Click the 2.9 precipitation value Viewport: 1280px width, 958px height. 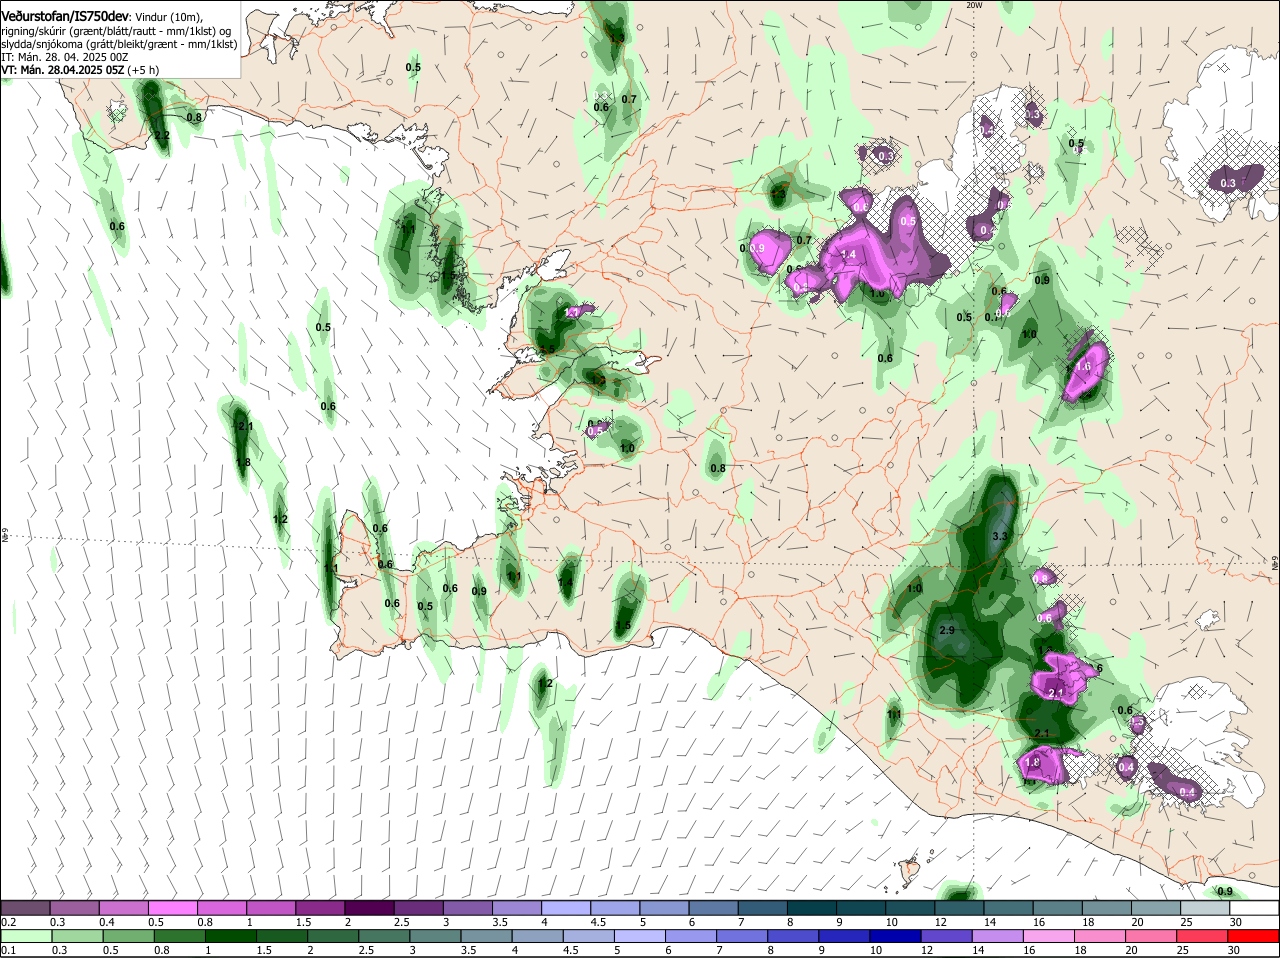(x=949, y=630)
